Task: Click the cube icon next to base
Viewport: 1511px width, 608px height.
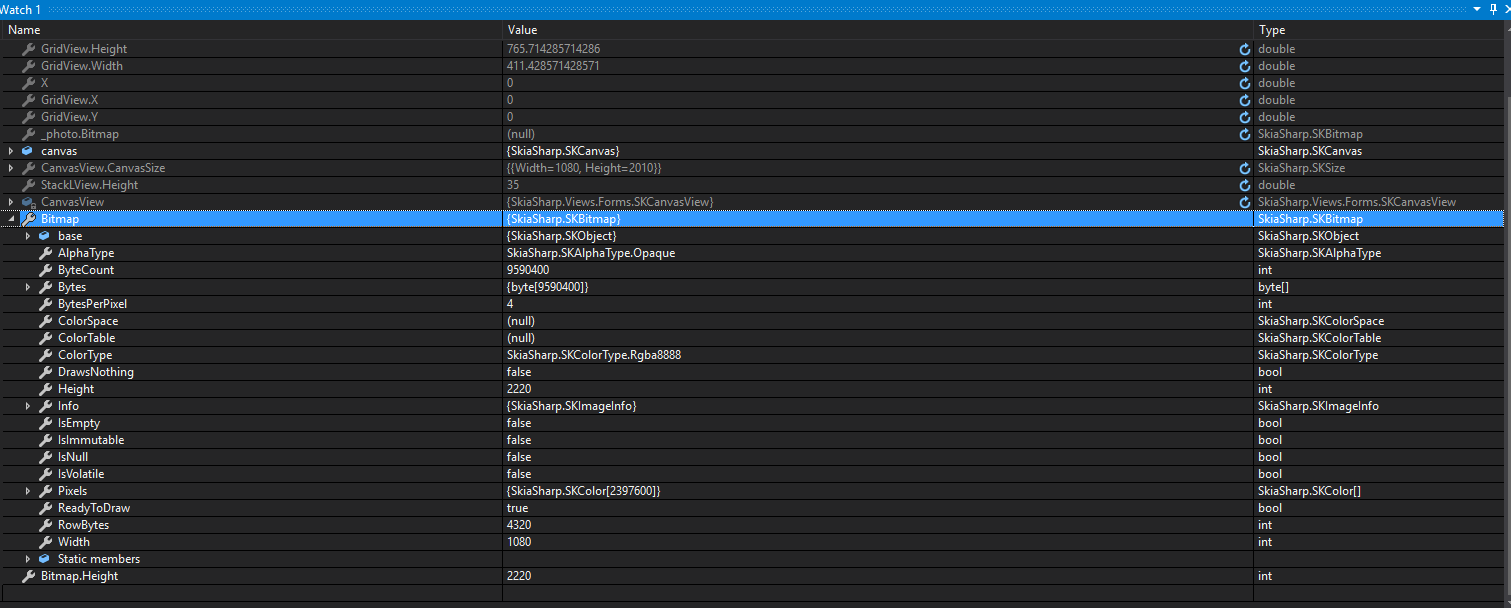Action: click(44, 236)
